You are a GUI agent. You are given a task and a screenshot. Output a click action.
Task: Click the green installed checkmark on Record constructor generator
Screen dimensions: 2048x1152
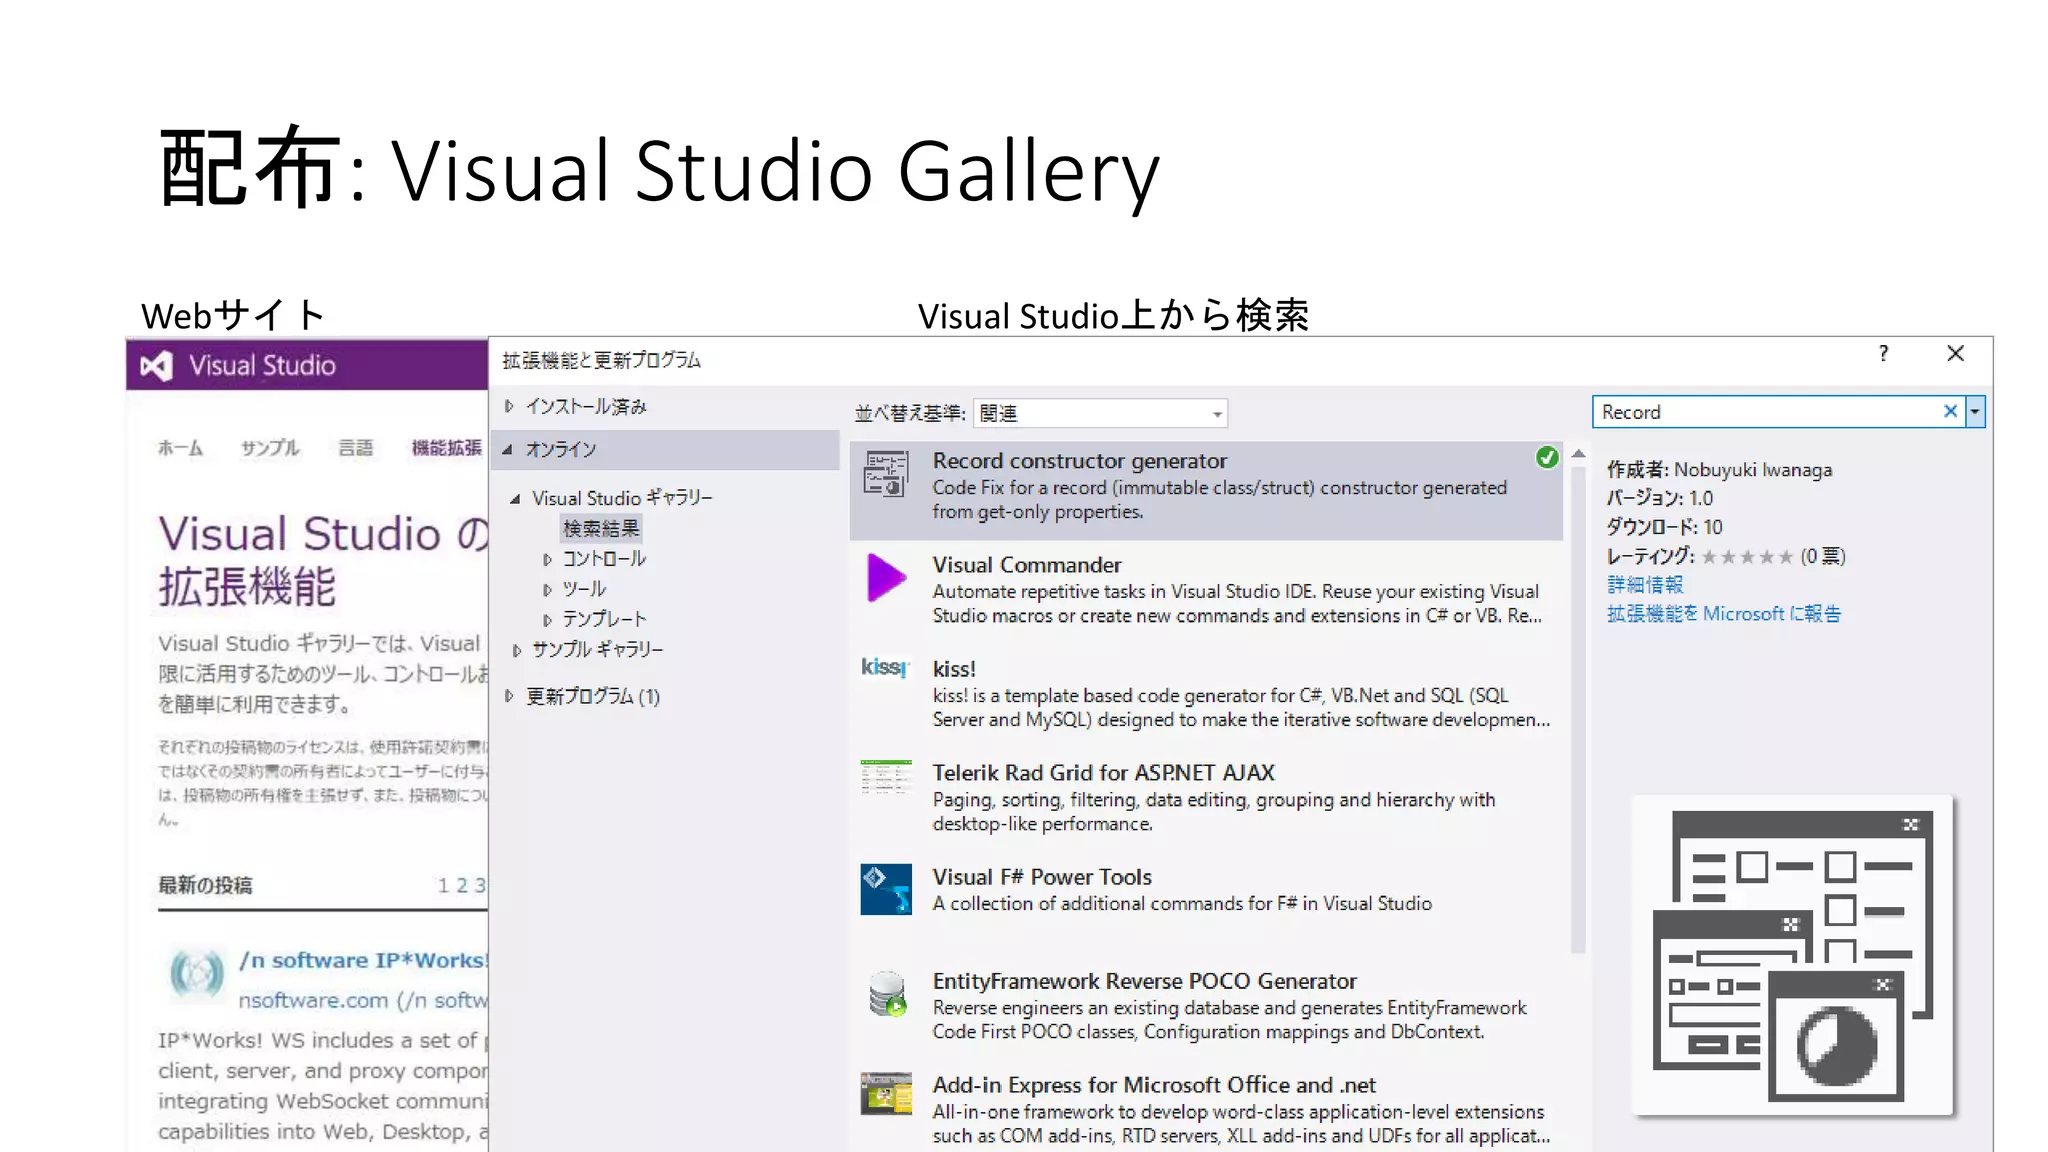tap(1546, 458)
